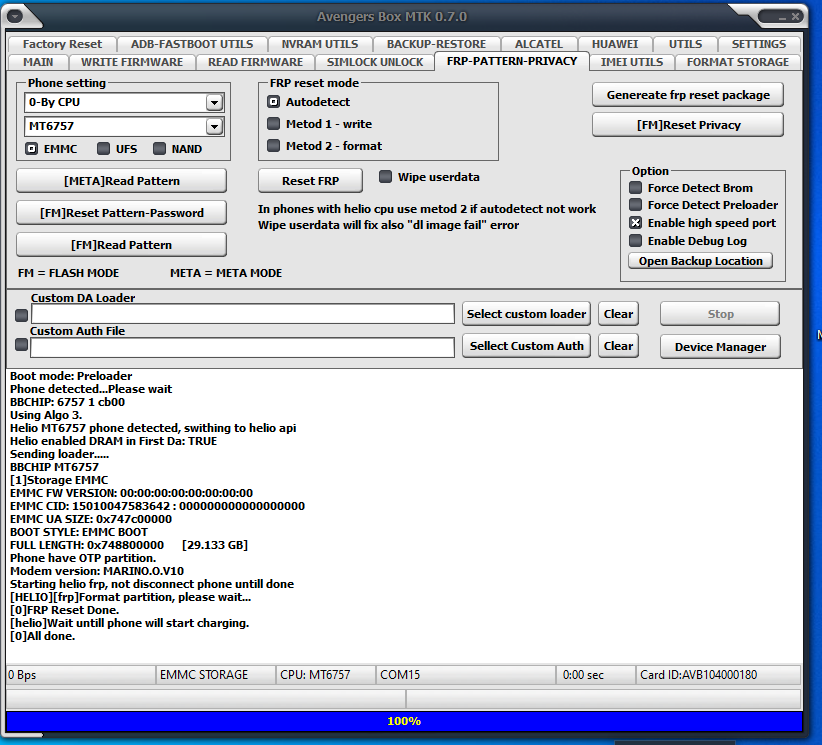Open the ALCATEL tab
Screen dimensions: 822x745
(538, 44)
